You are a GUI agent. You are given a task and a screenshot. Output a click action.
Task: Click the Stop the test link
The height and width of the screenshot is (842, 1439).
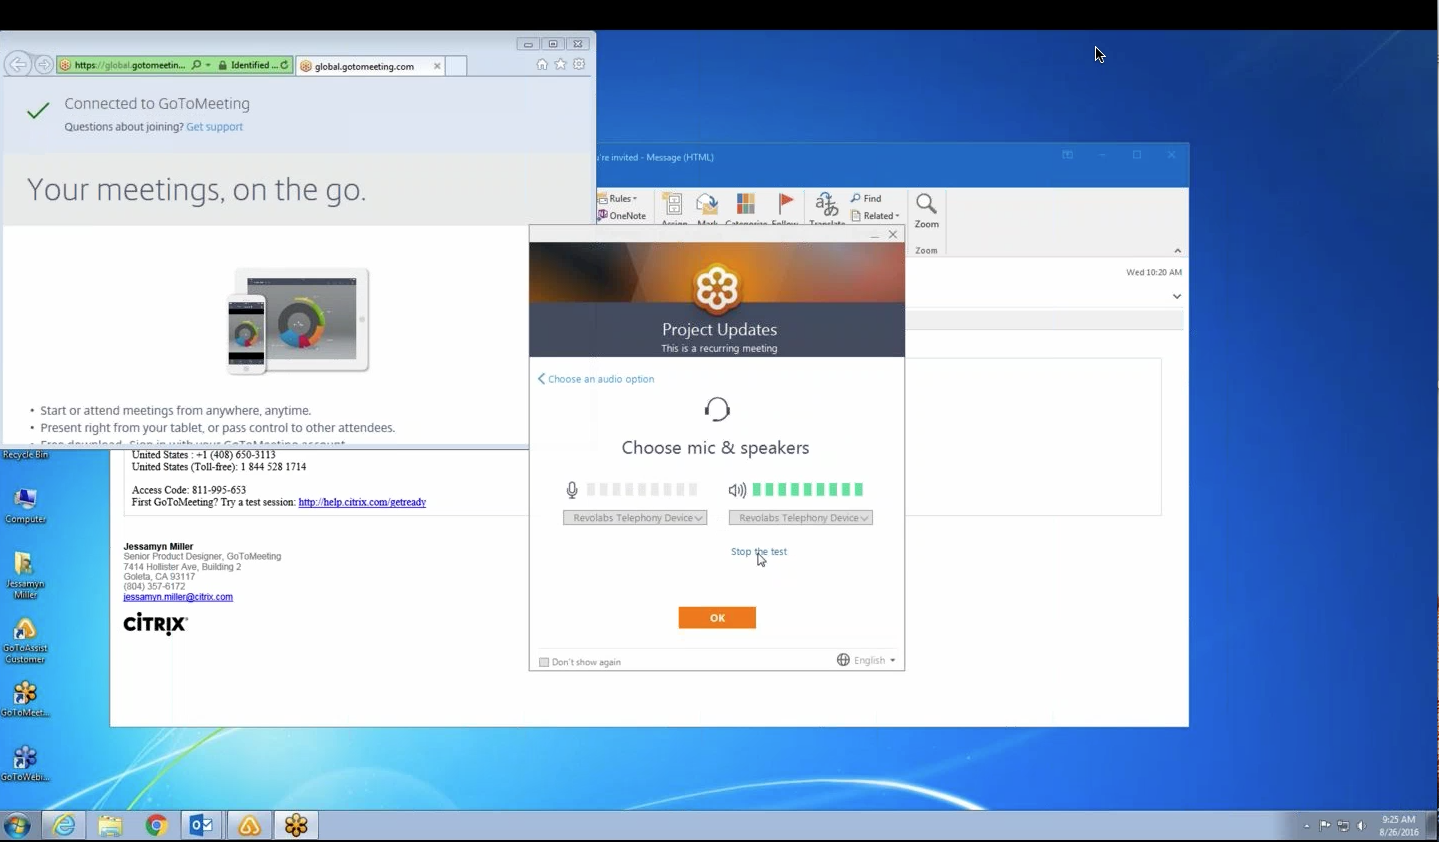(759, 551)
